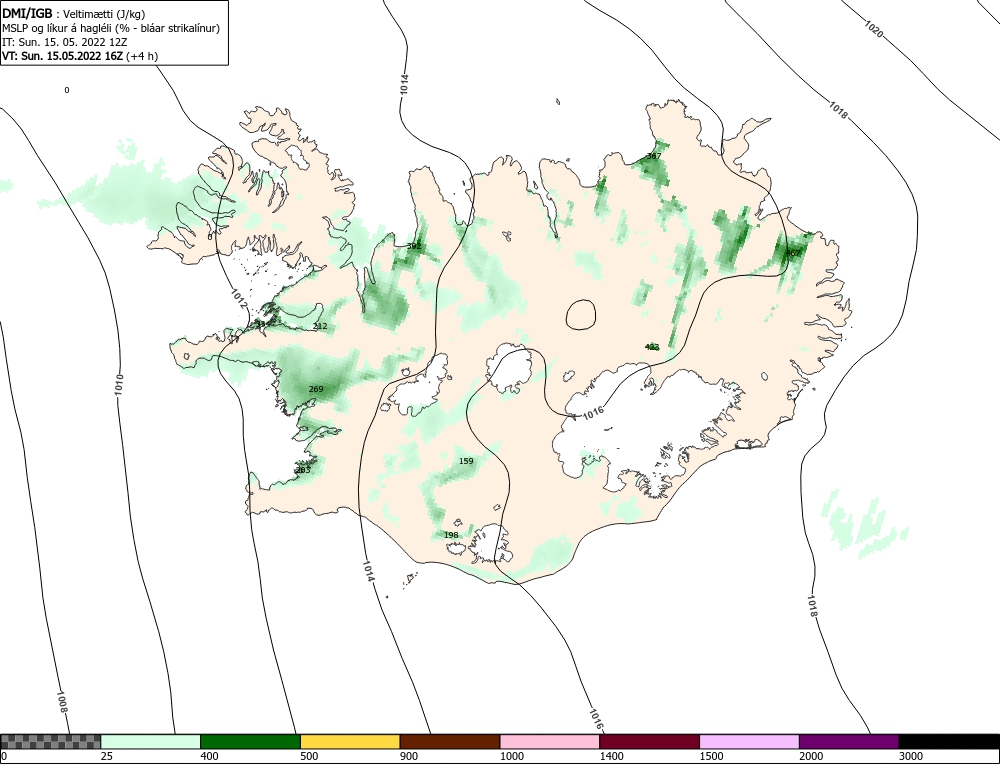
Task: Click the legend tick label '1500'
Action: pyautogui.click(x=710, y=756)
